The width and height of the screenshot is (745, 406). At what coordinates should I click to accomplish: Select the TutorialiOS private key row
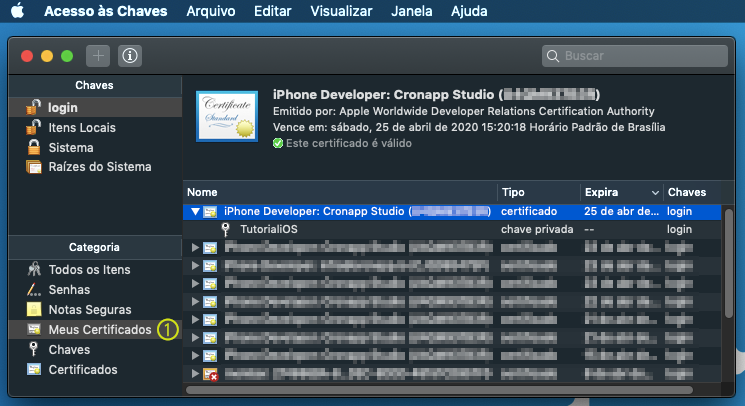(x=452, y=229)
